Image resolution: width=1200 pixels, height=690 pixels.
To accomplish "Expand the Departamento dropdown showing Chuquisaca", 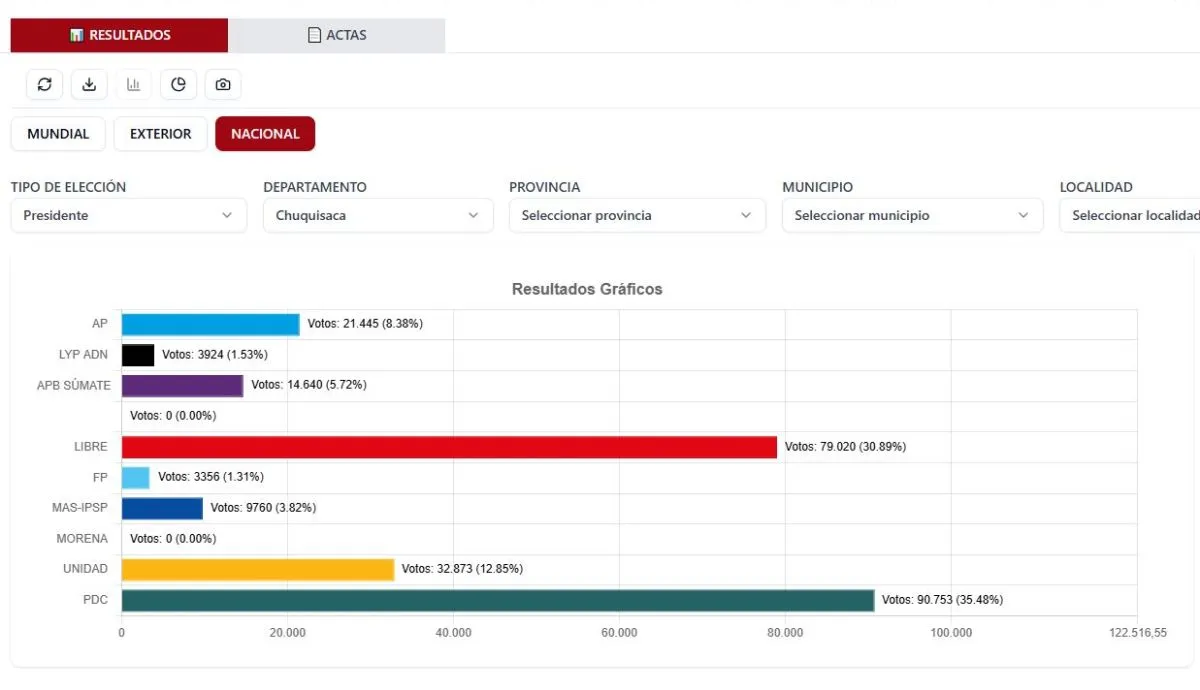I will (378, 215).
